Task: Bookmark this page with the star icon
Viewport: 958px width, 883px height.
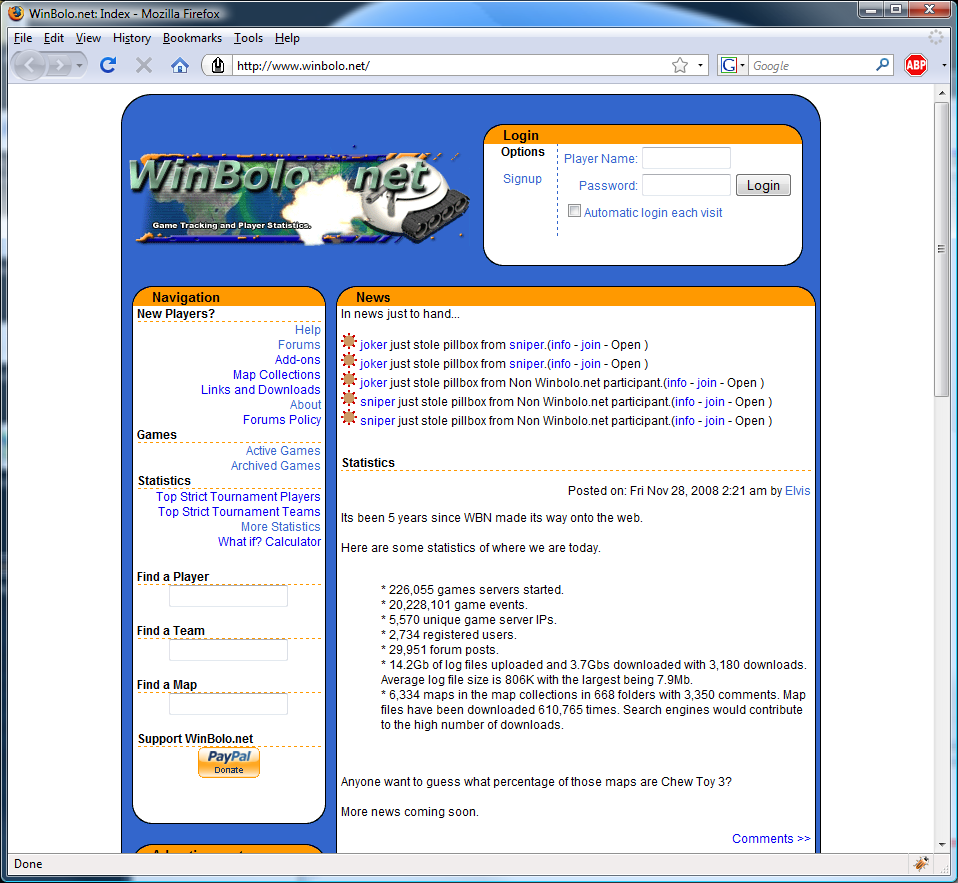Action: click(x=679, y=65)
